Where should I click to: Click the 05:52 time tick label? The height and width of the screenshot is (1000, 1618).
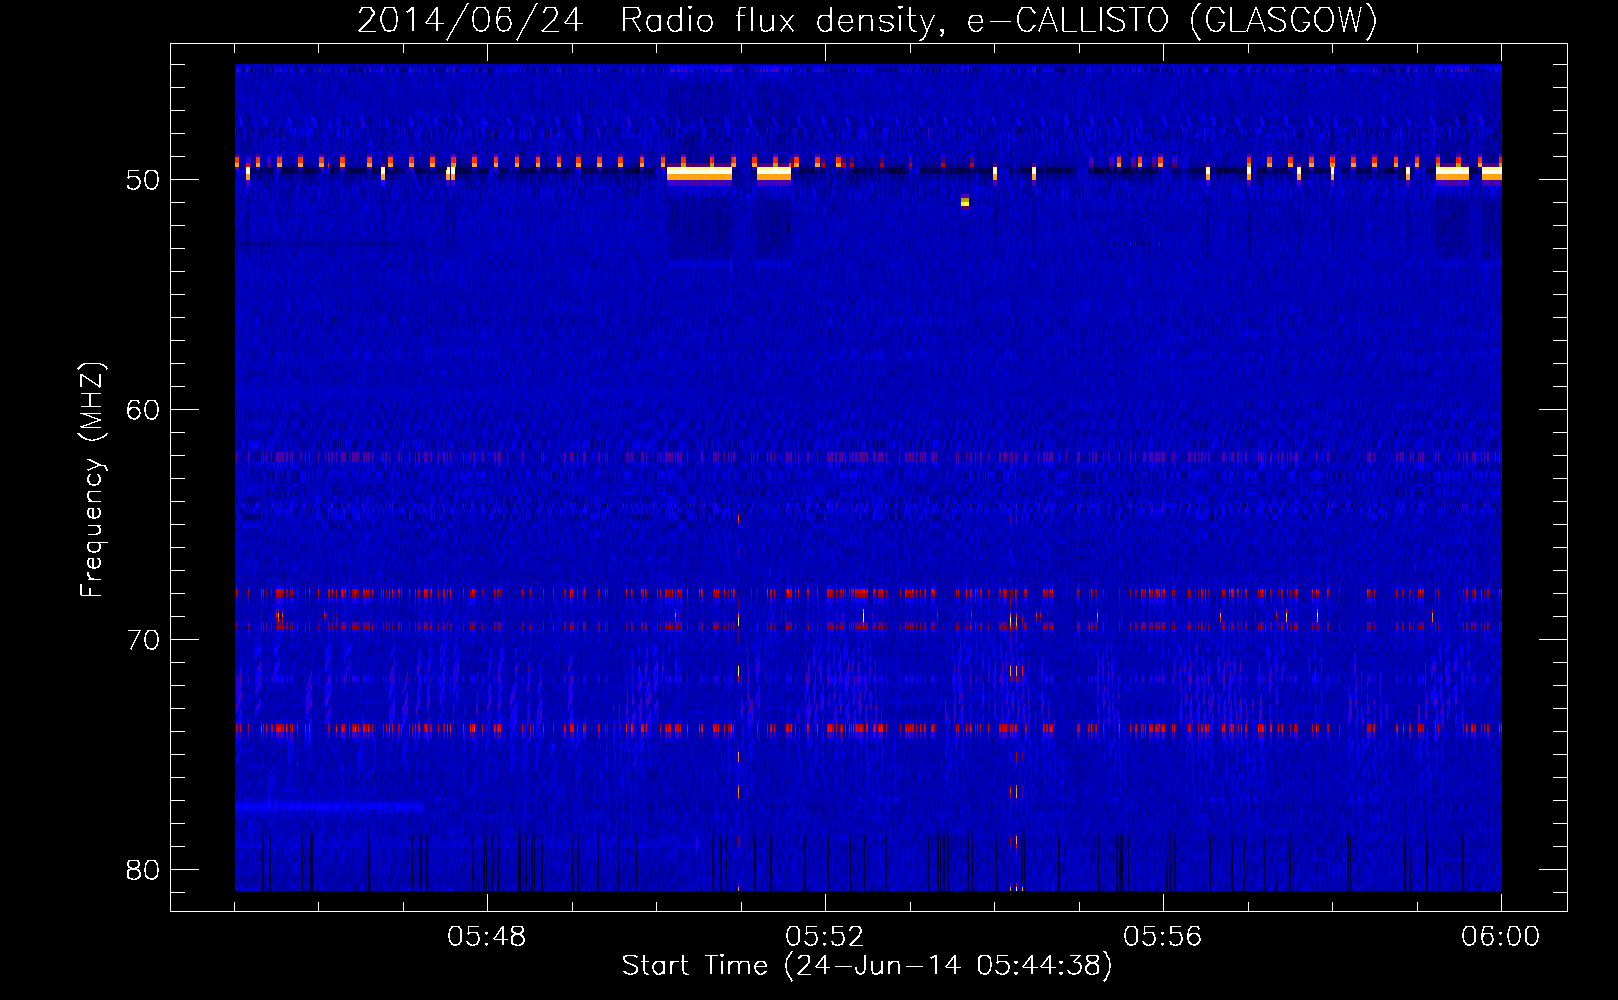825,937
